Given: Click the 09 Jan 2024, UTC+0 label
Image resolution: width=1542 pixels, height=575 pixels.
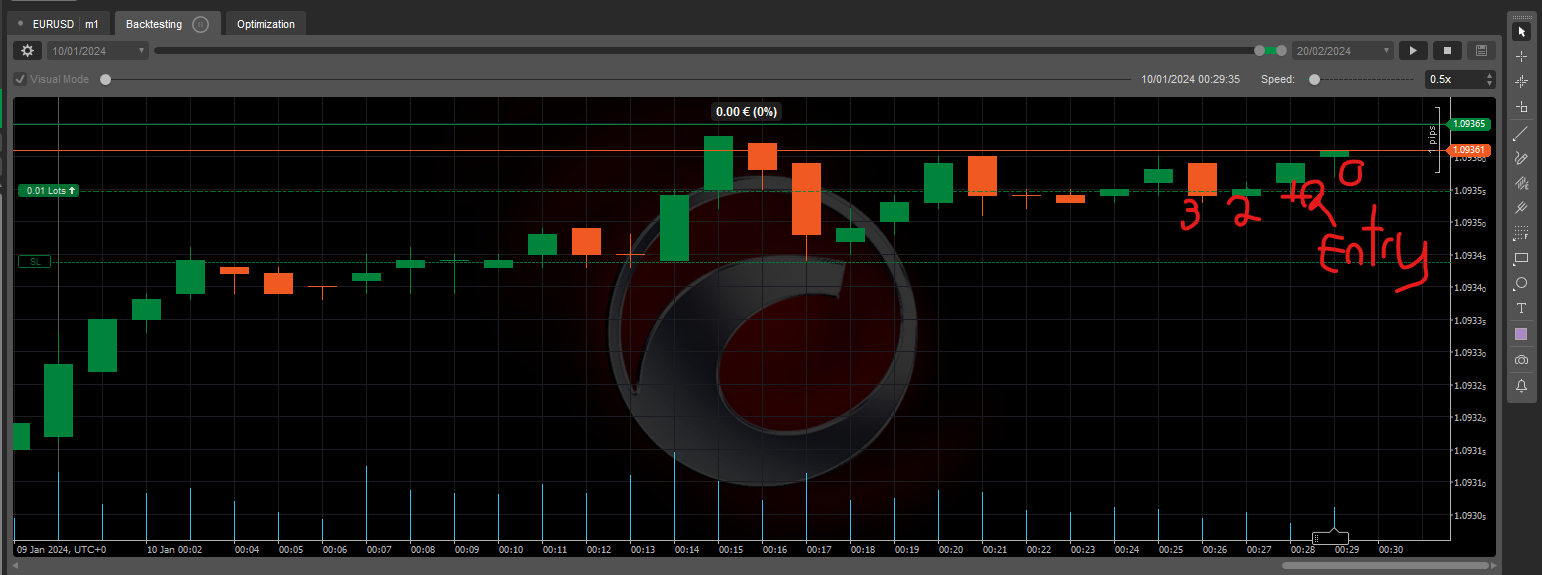Looking at the screenshot, I should pos(62,549).
